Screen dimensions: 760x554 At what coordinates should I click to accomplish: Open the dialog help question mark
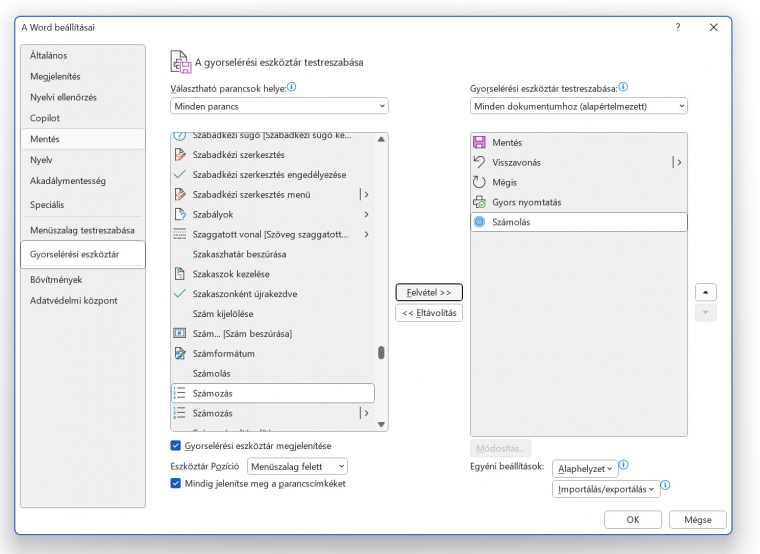pyautogui.click(x=678, y=28)
